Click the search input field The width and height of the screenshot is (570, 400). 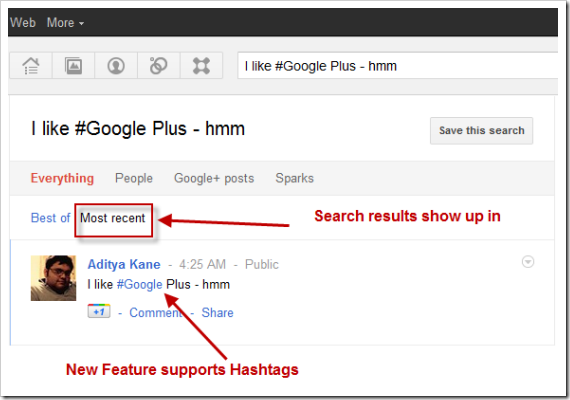click(398, 66)
